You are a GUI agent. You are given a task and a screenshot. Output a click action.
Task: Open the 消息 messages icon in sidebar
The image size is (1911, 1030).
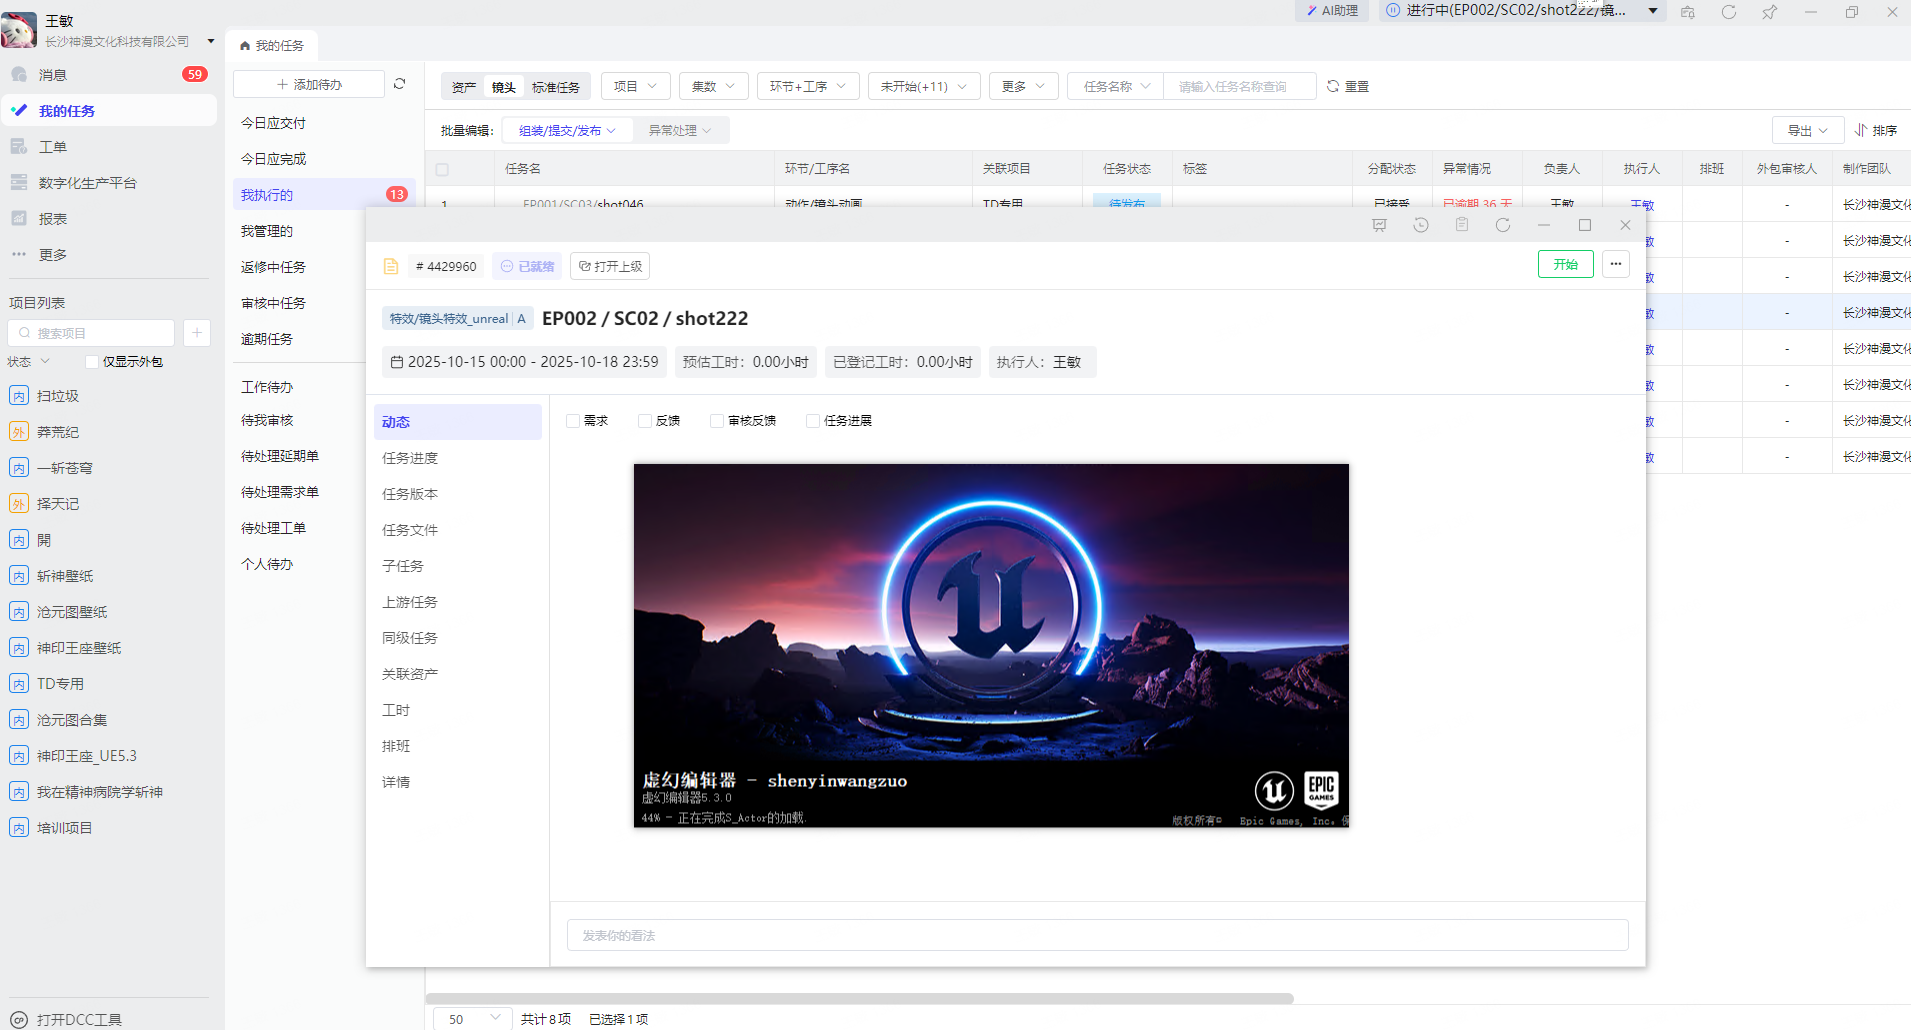19,75
